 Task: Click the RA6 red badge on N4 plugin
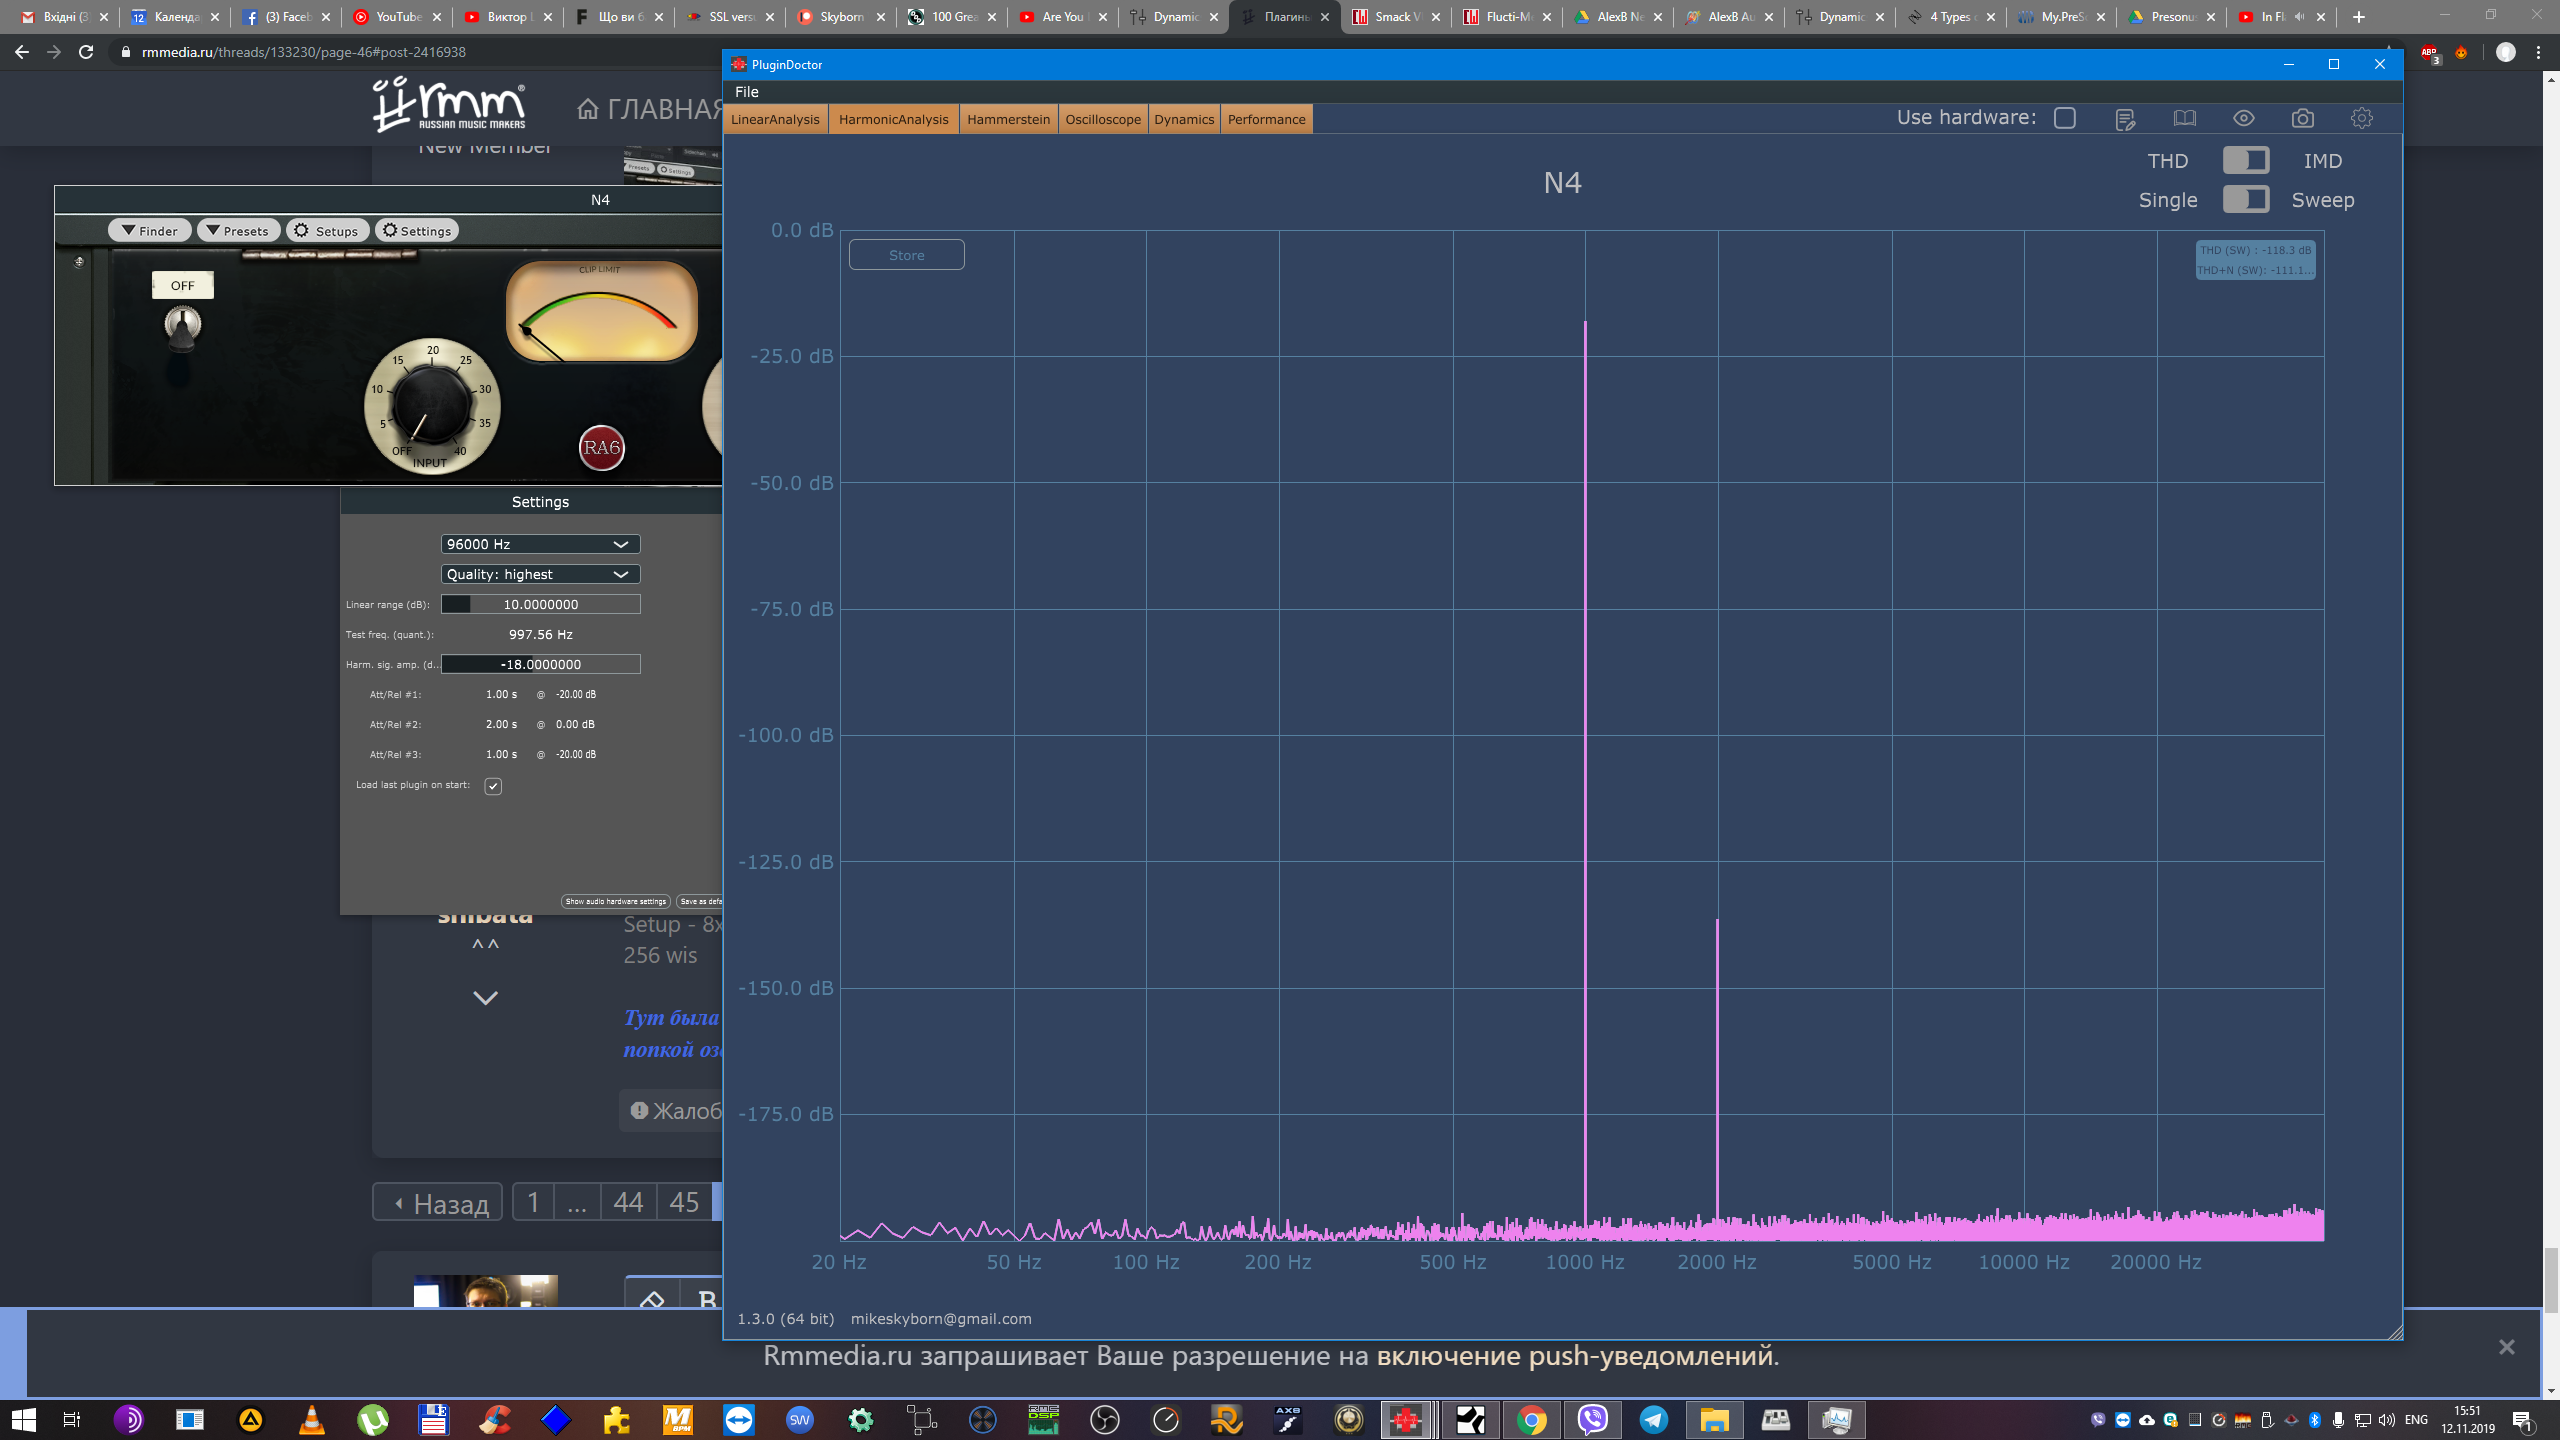pos(601,447)
